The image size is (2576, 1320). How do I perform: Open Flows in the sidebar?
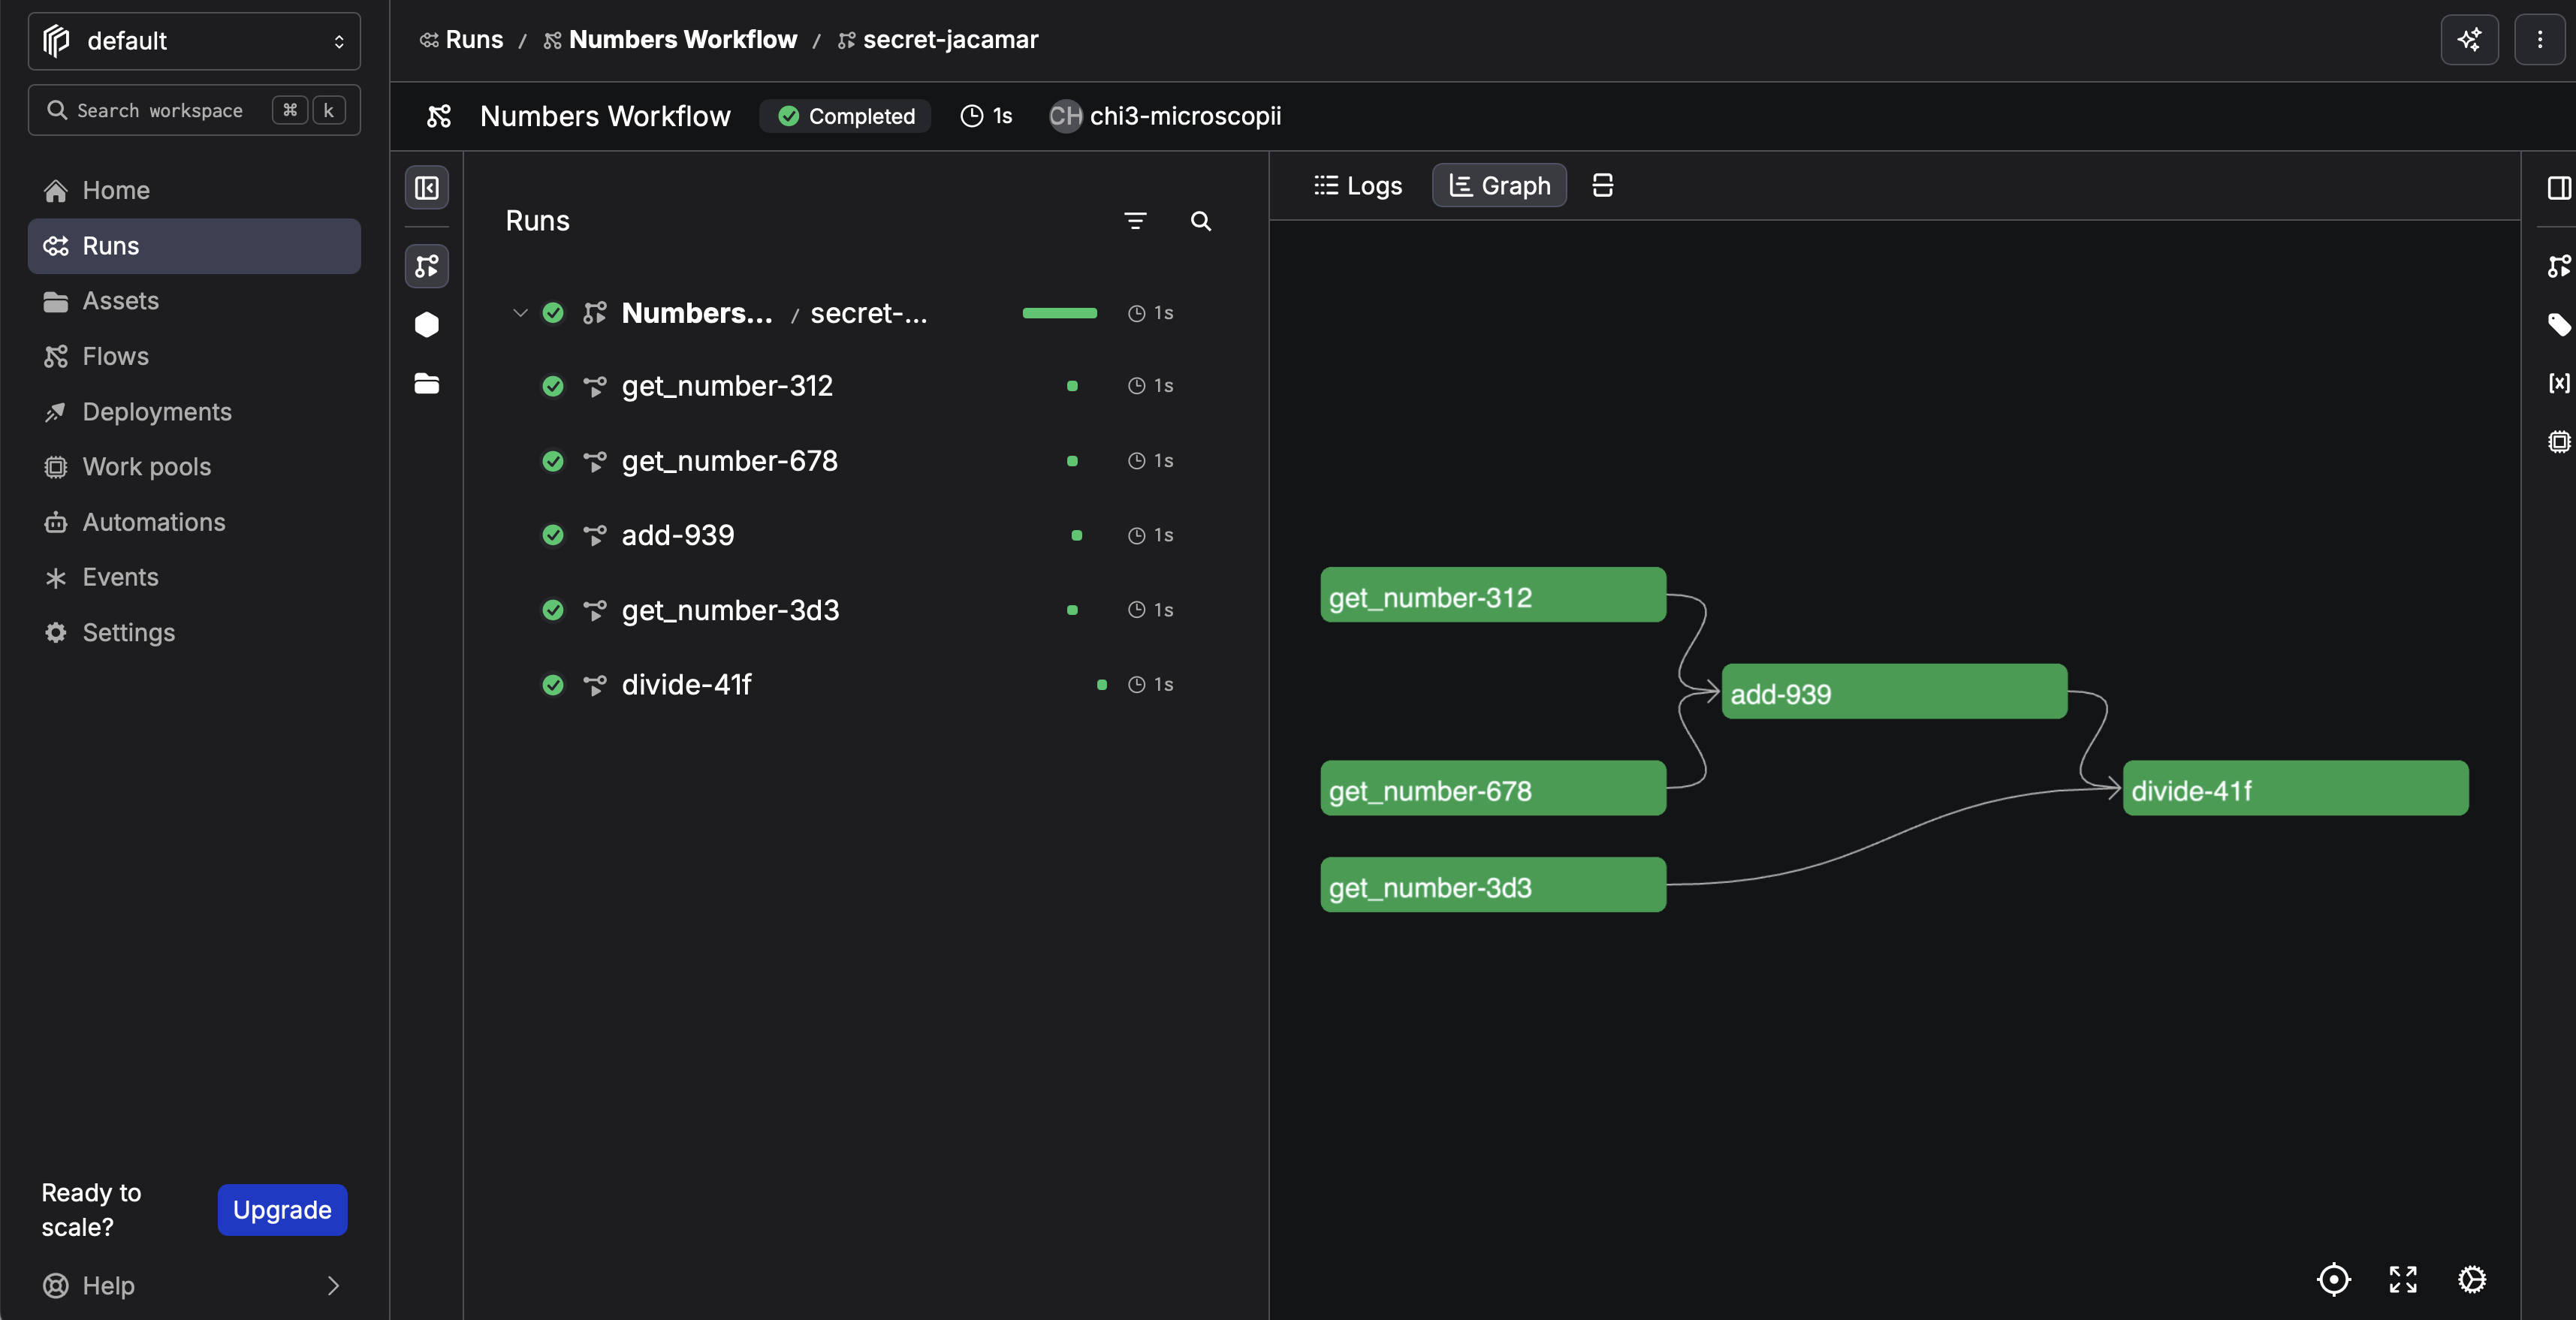tap(194, 356)
